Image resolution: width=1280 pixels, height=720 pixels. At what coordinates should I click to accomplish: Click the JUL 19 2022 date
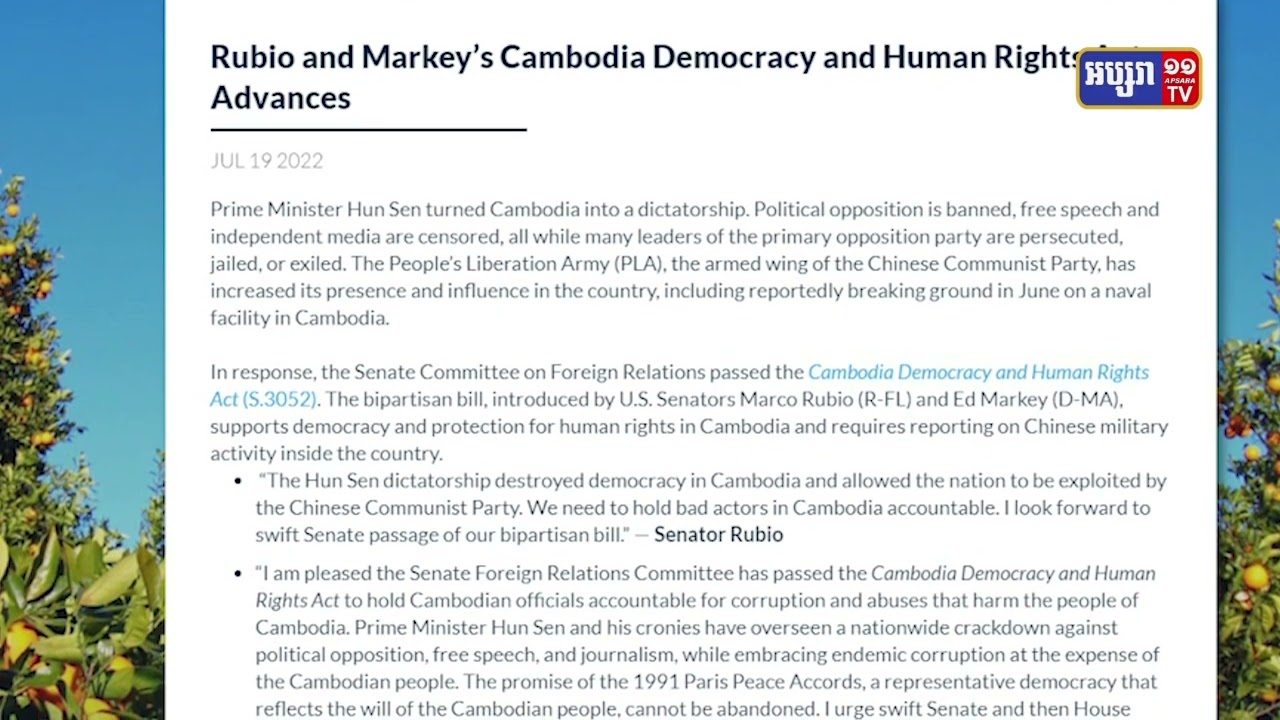point(266,161)
